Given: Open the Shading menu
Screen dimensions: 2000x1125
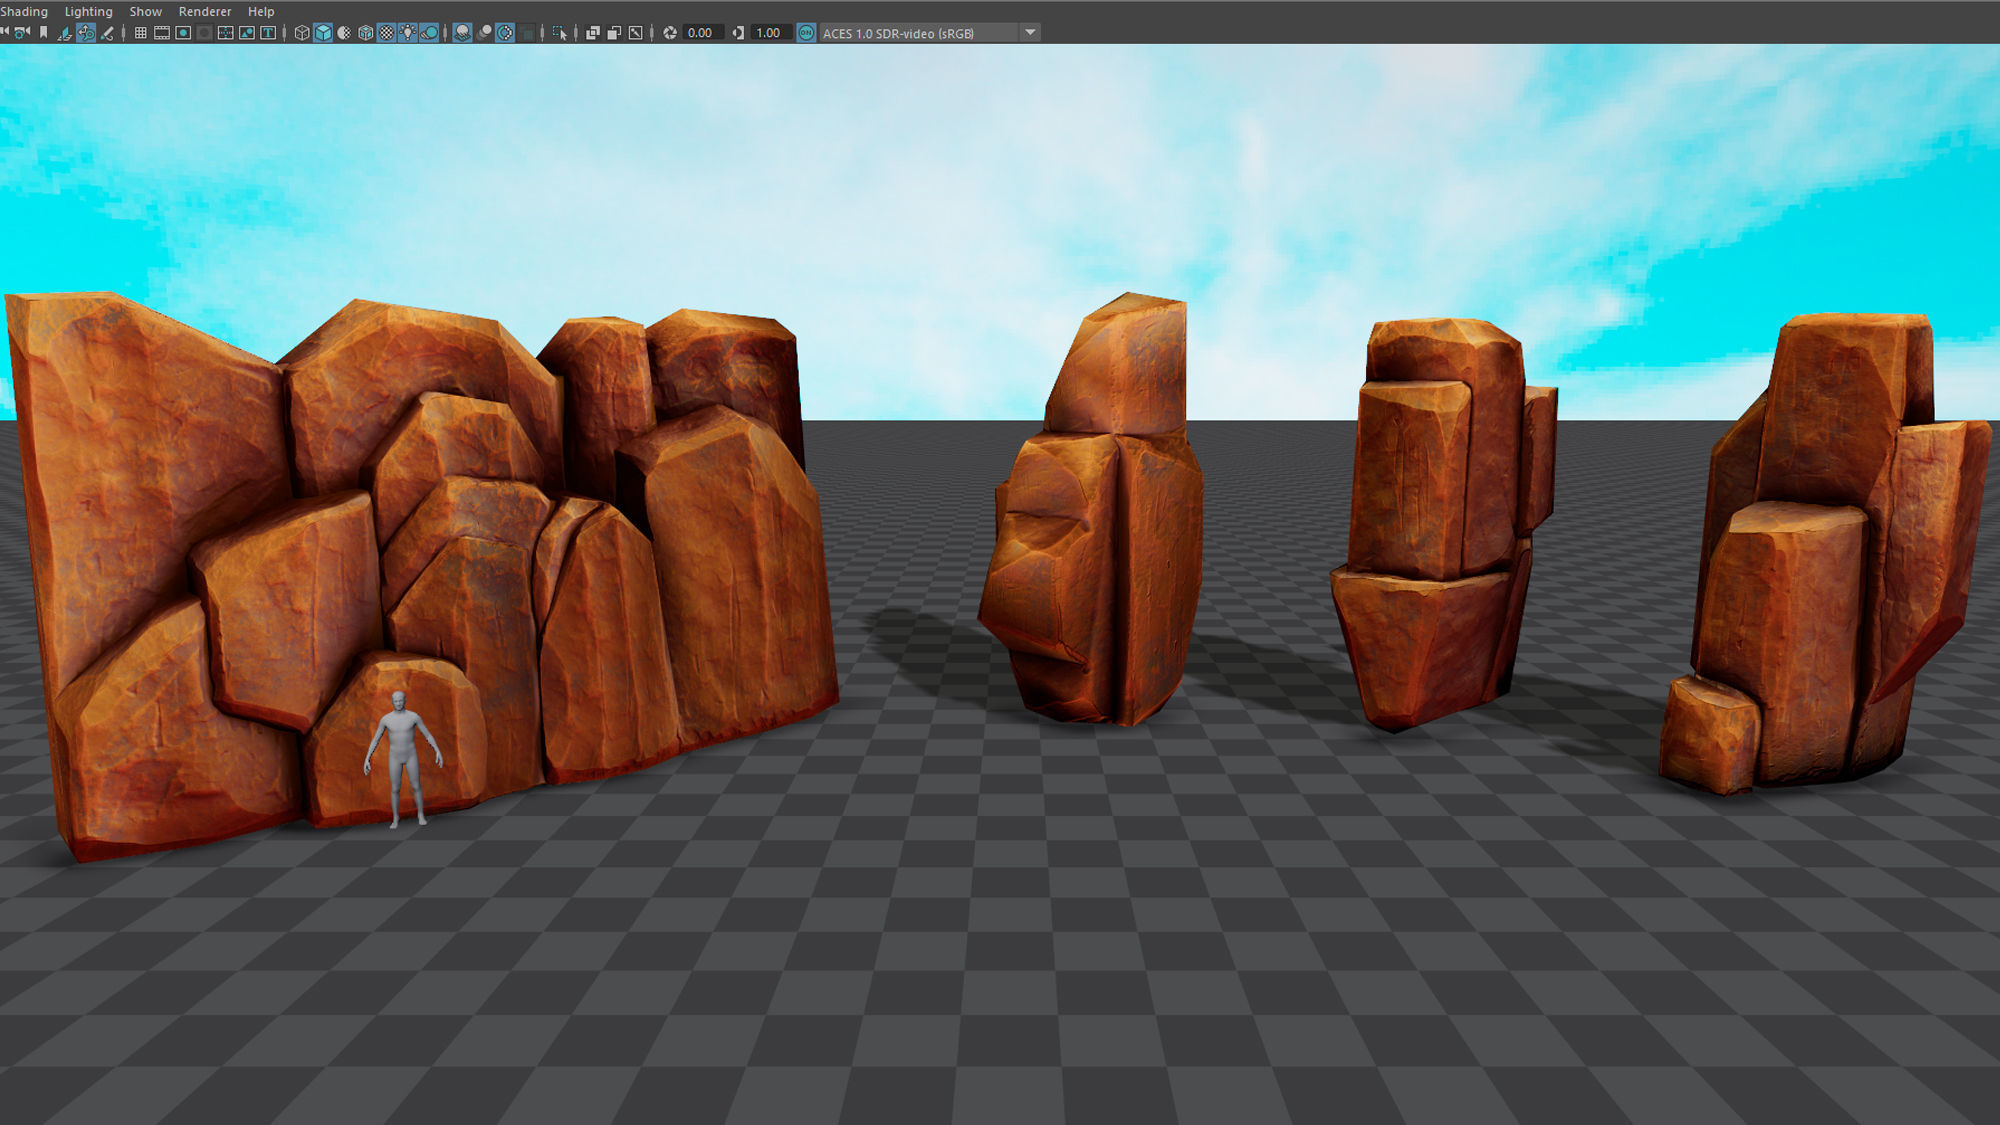Looking at the screenshot, I should click(24, 11).
